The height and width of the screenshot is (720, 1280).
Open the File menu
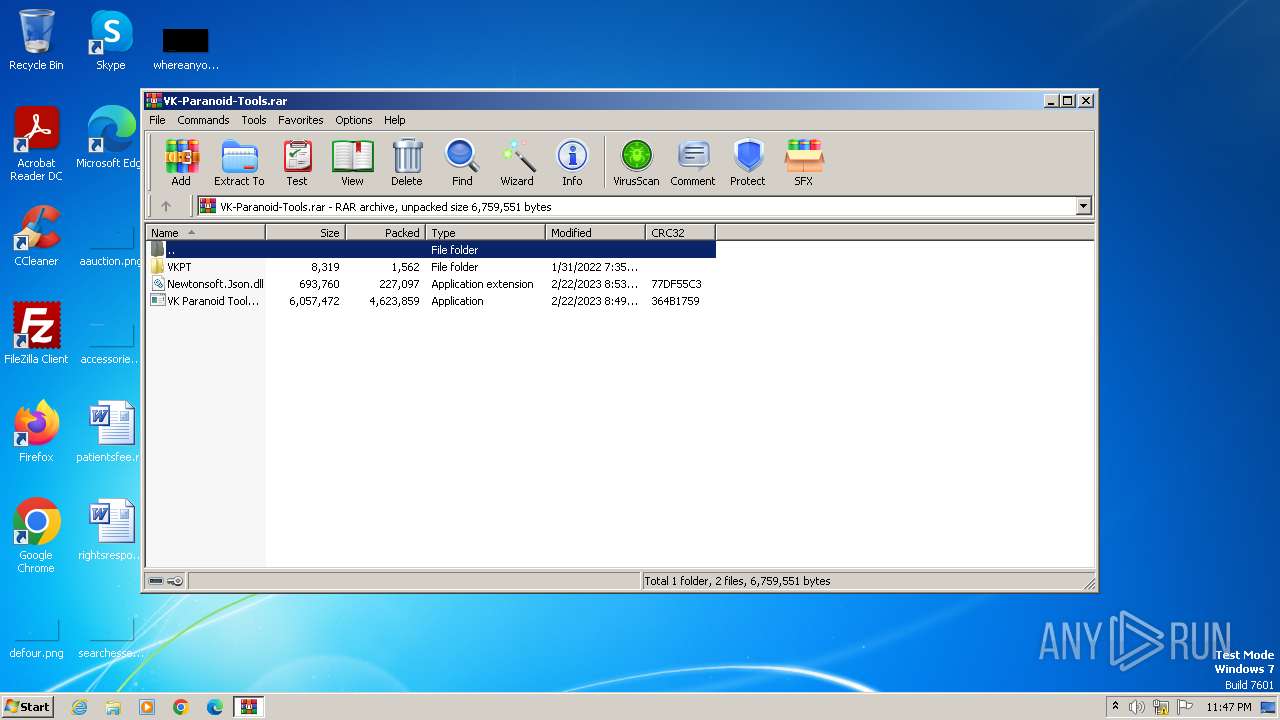point(157,120)
